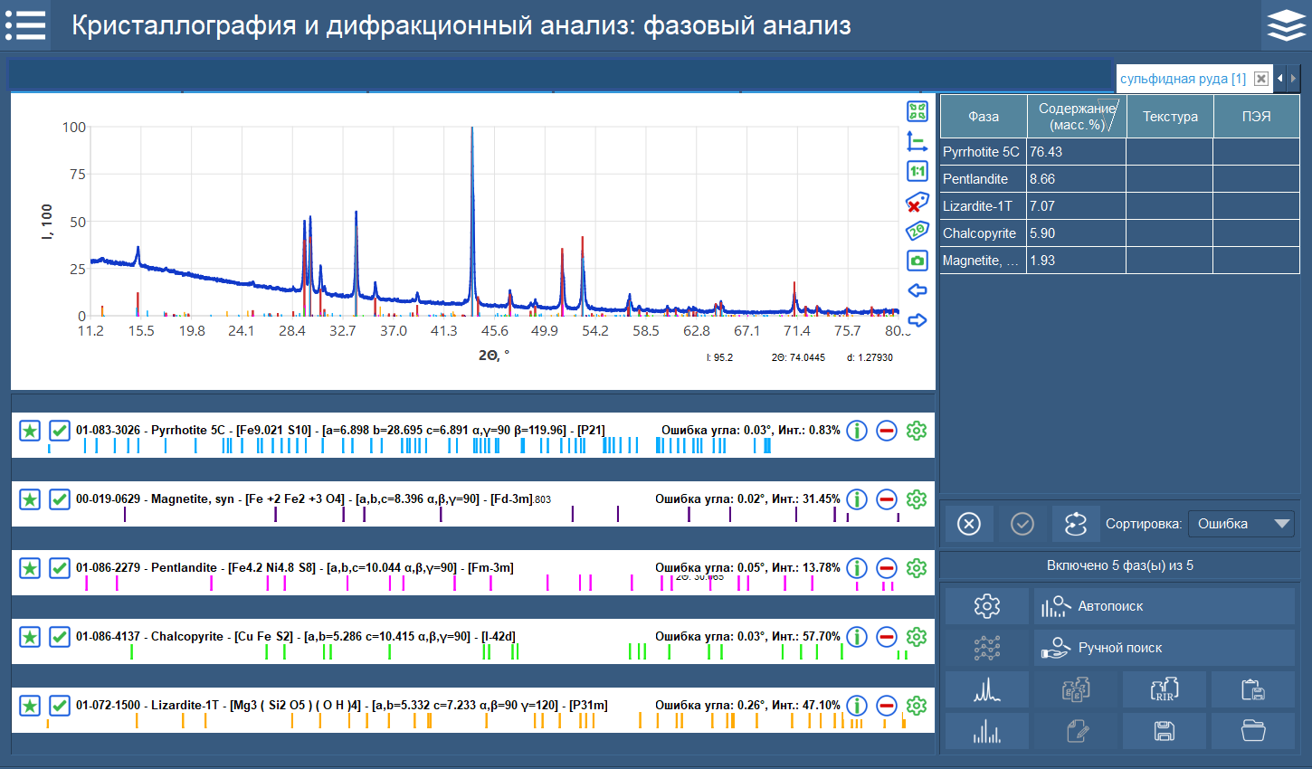Open the hamburger menu top-left
The height and width of the screenshot is (769, 1312).
click(26, 25)
